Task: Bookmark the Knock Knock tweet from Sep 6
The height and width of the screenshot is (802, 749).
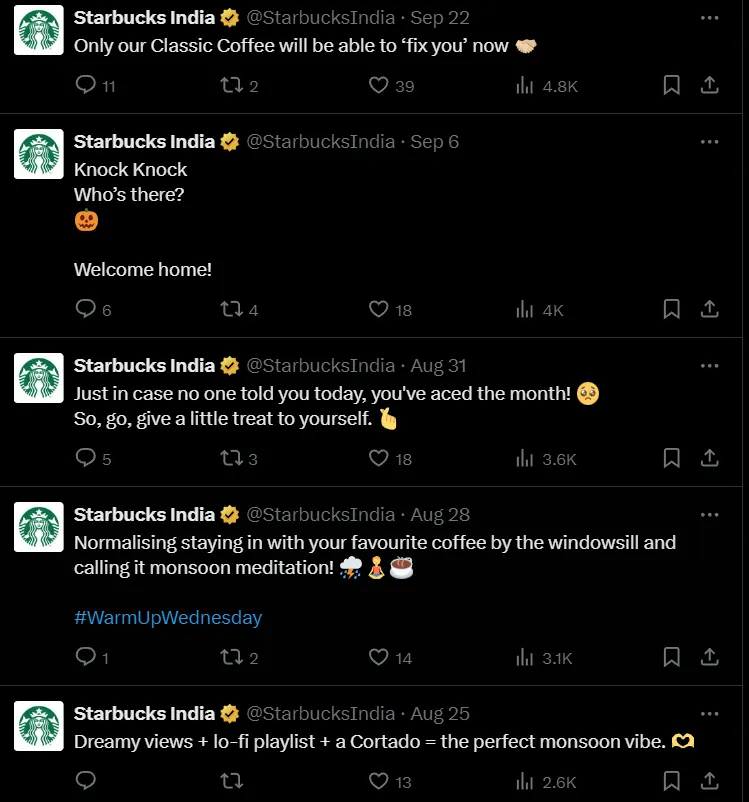Action: tap(671, 309)
